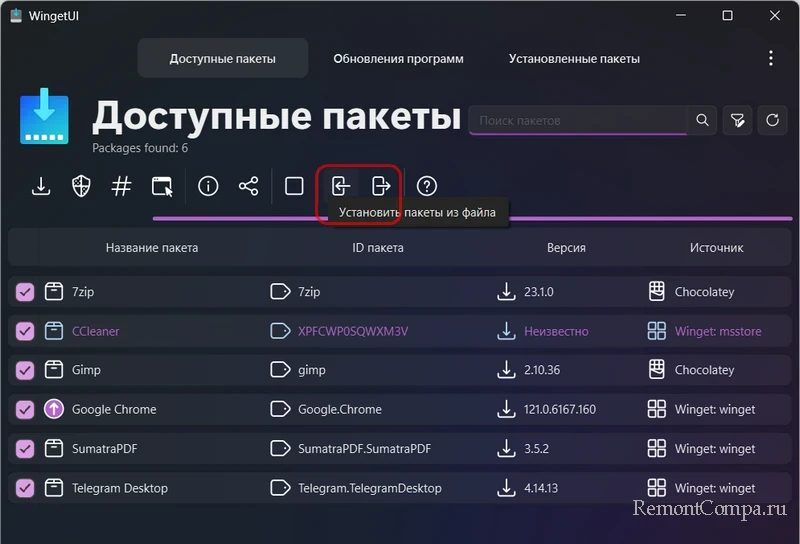Click export packages to file icon
Screen dimensions: 800x544
380,186
